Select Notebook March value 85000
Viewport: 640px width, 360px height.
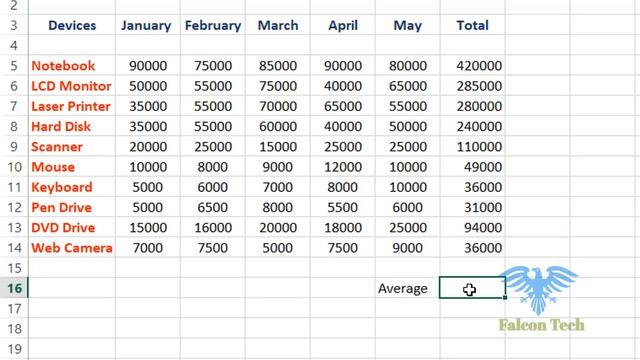click(278, 66)
